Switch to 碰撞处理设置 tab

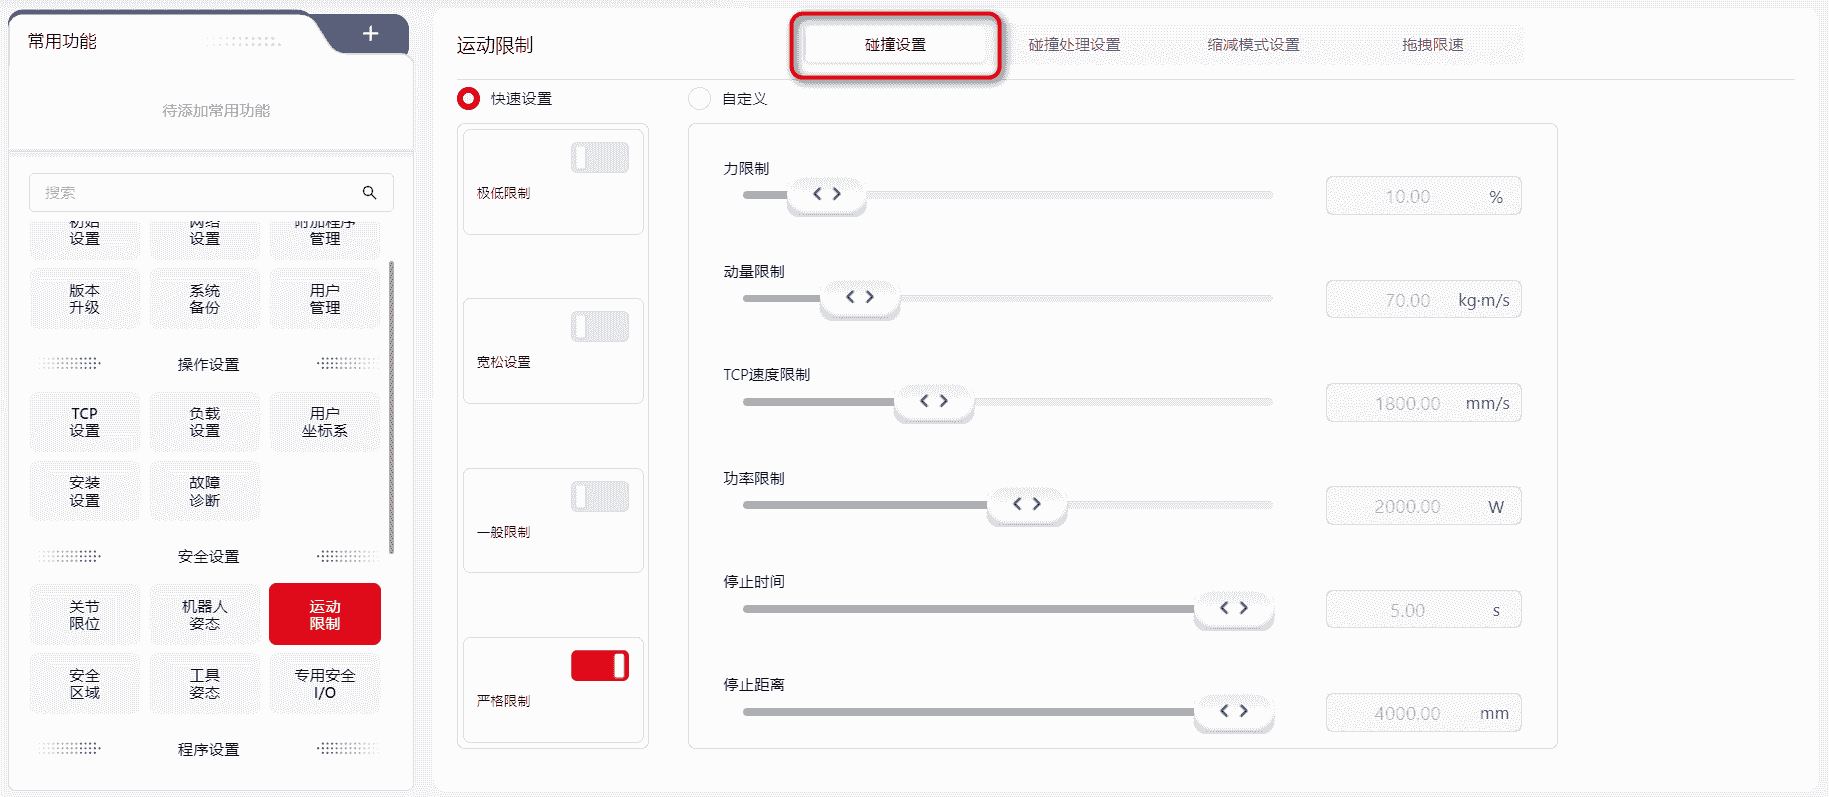coord(1074,45)
